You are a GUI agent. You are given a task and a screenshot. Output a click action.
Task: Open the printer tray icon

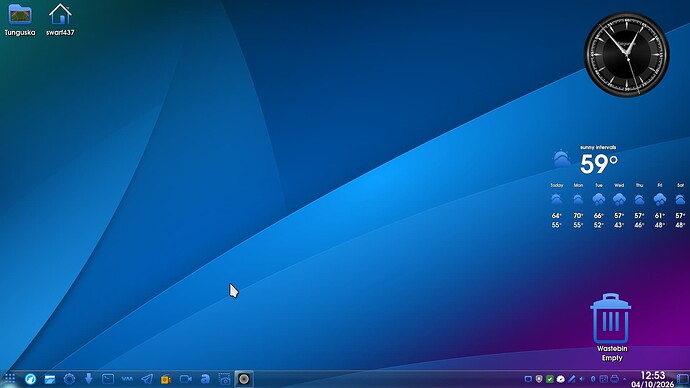click(x=615, y=379)
